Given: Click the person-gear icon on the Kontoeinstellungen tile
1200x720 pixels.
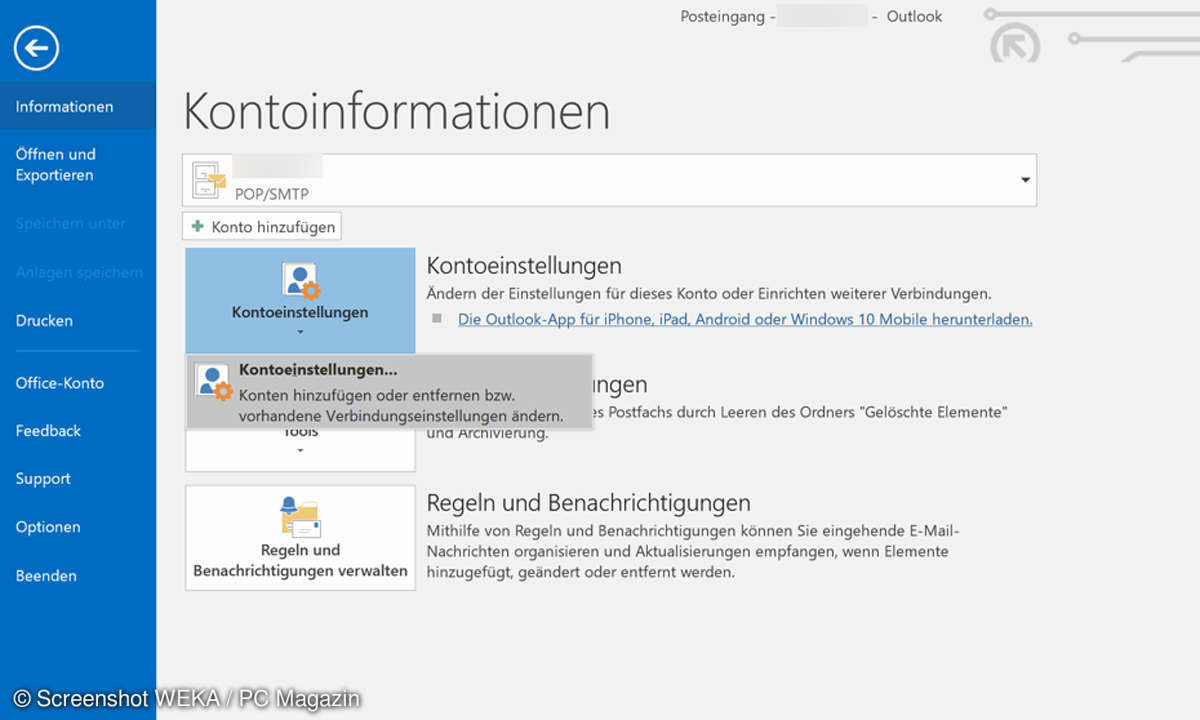Looking at the screenshot, I should tap(300, 281).
